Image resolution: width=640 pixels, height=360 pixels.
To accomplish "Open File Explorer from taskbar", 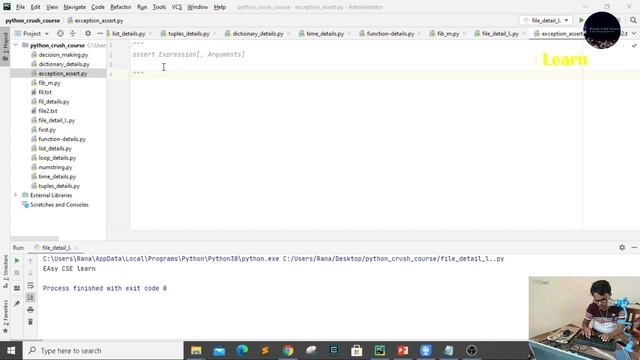I will (x=196, y=351).
